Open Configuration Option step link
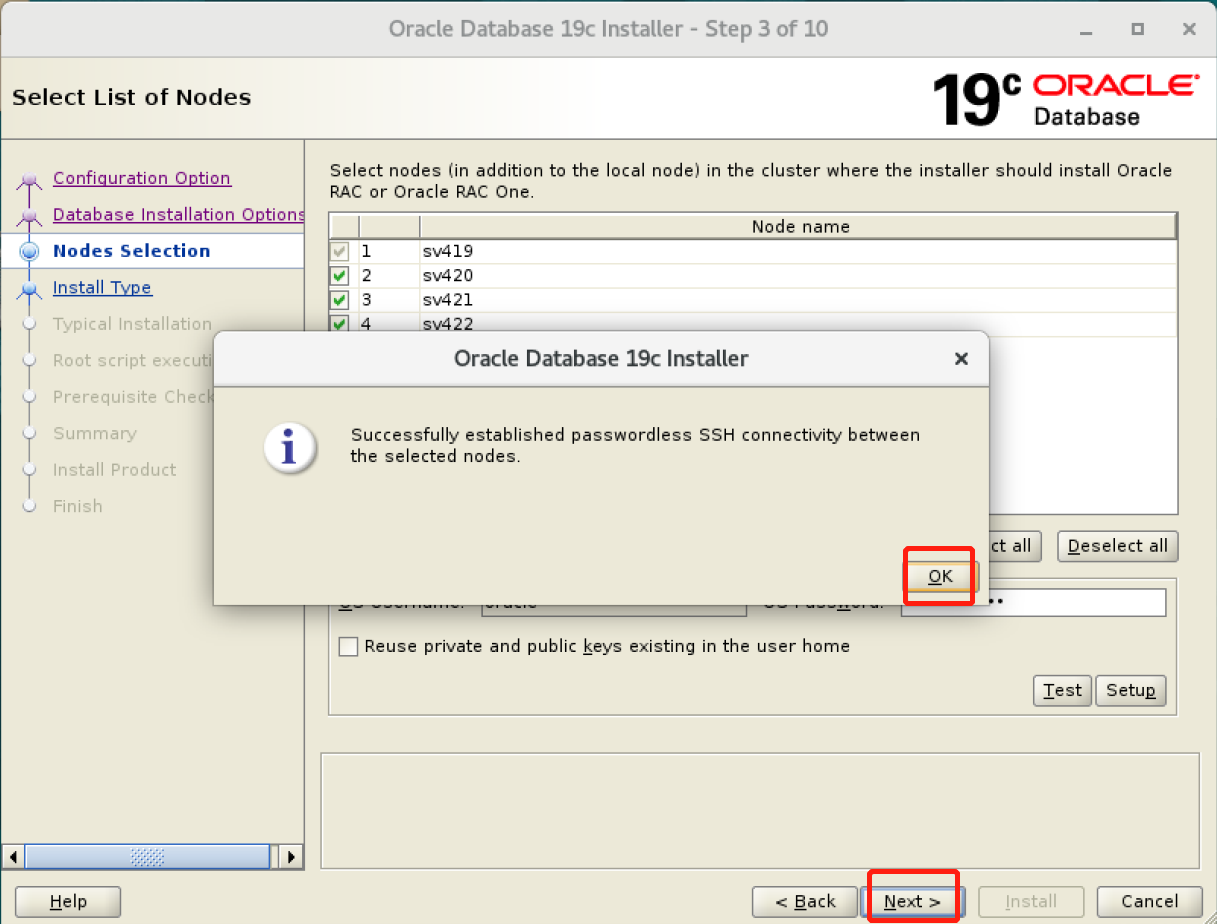The height and width of the screenshot is (924, 1217). pos(142,178)
